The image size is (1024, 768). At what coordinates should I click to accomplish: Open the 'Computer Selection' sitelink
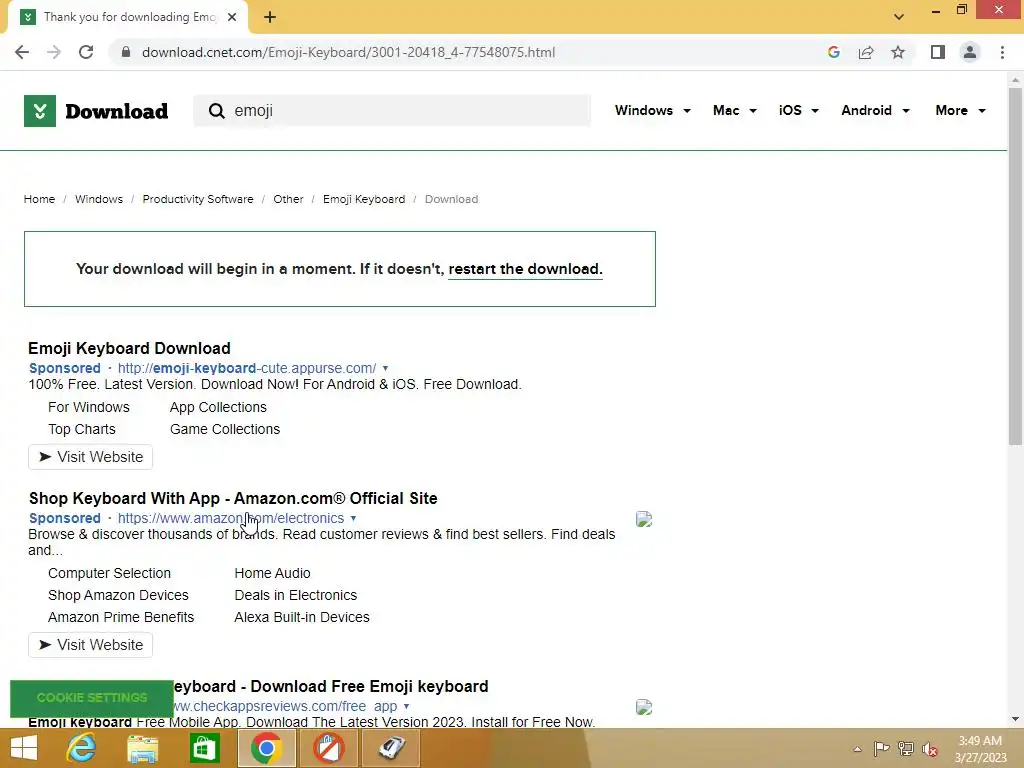tap(109, 573)
